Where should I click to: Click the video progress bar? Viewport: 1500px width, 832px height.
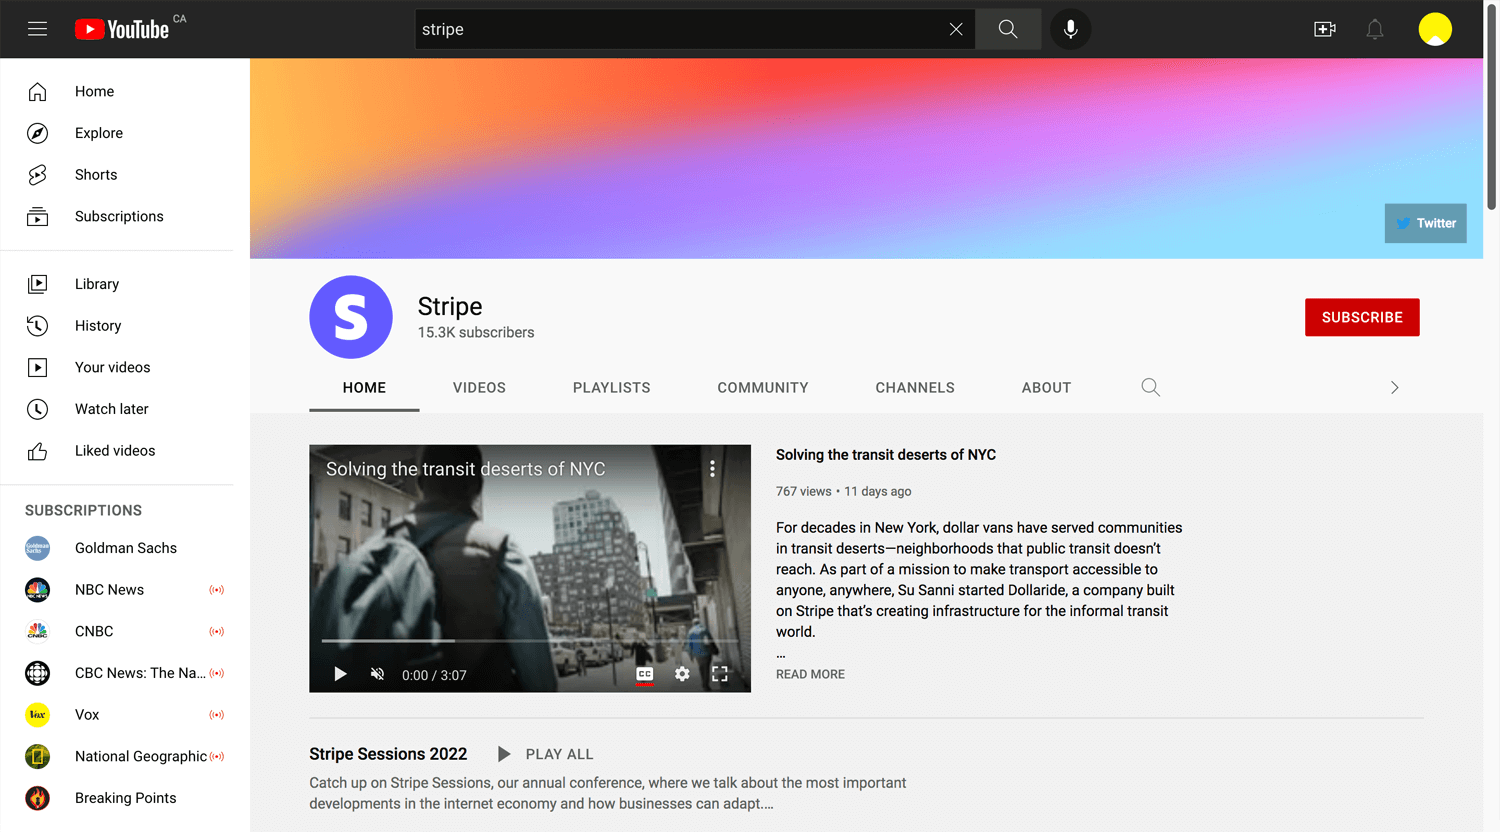click(530, 641)
